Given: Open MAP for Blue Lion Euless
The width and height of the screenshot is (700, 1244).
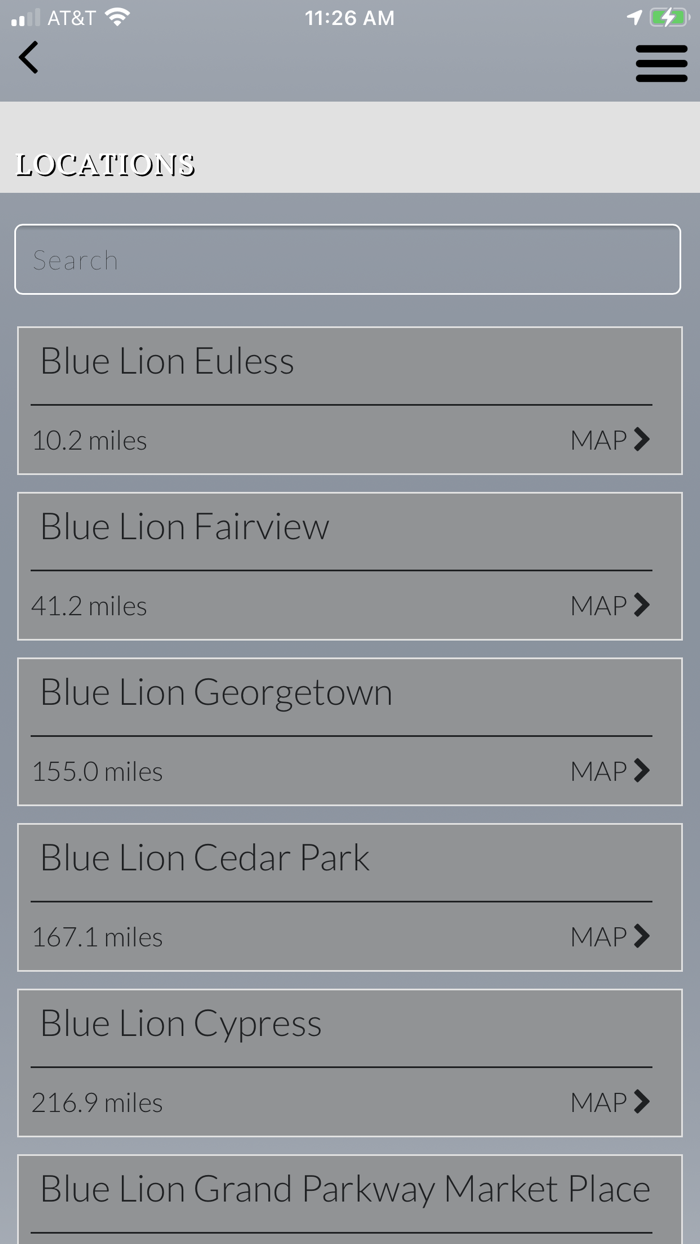Looking at the screenshot, I should pyautogui.click(x=610, y=440).
